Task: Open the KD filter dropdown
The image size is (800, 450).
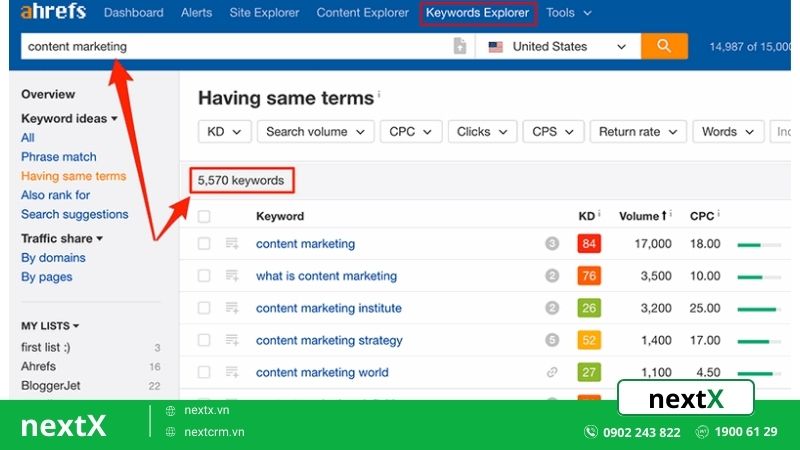Action: coord(224,132)
